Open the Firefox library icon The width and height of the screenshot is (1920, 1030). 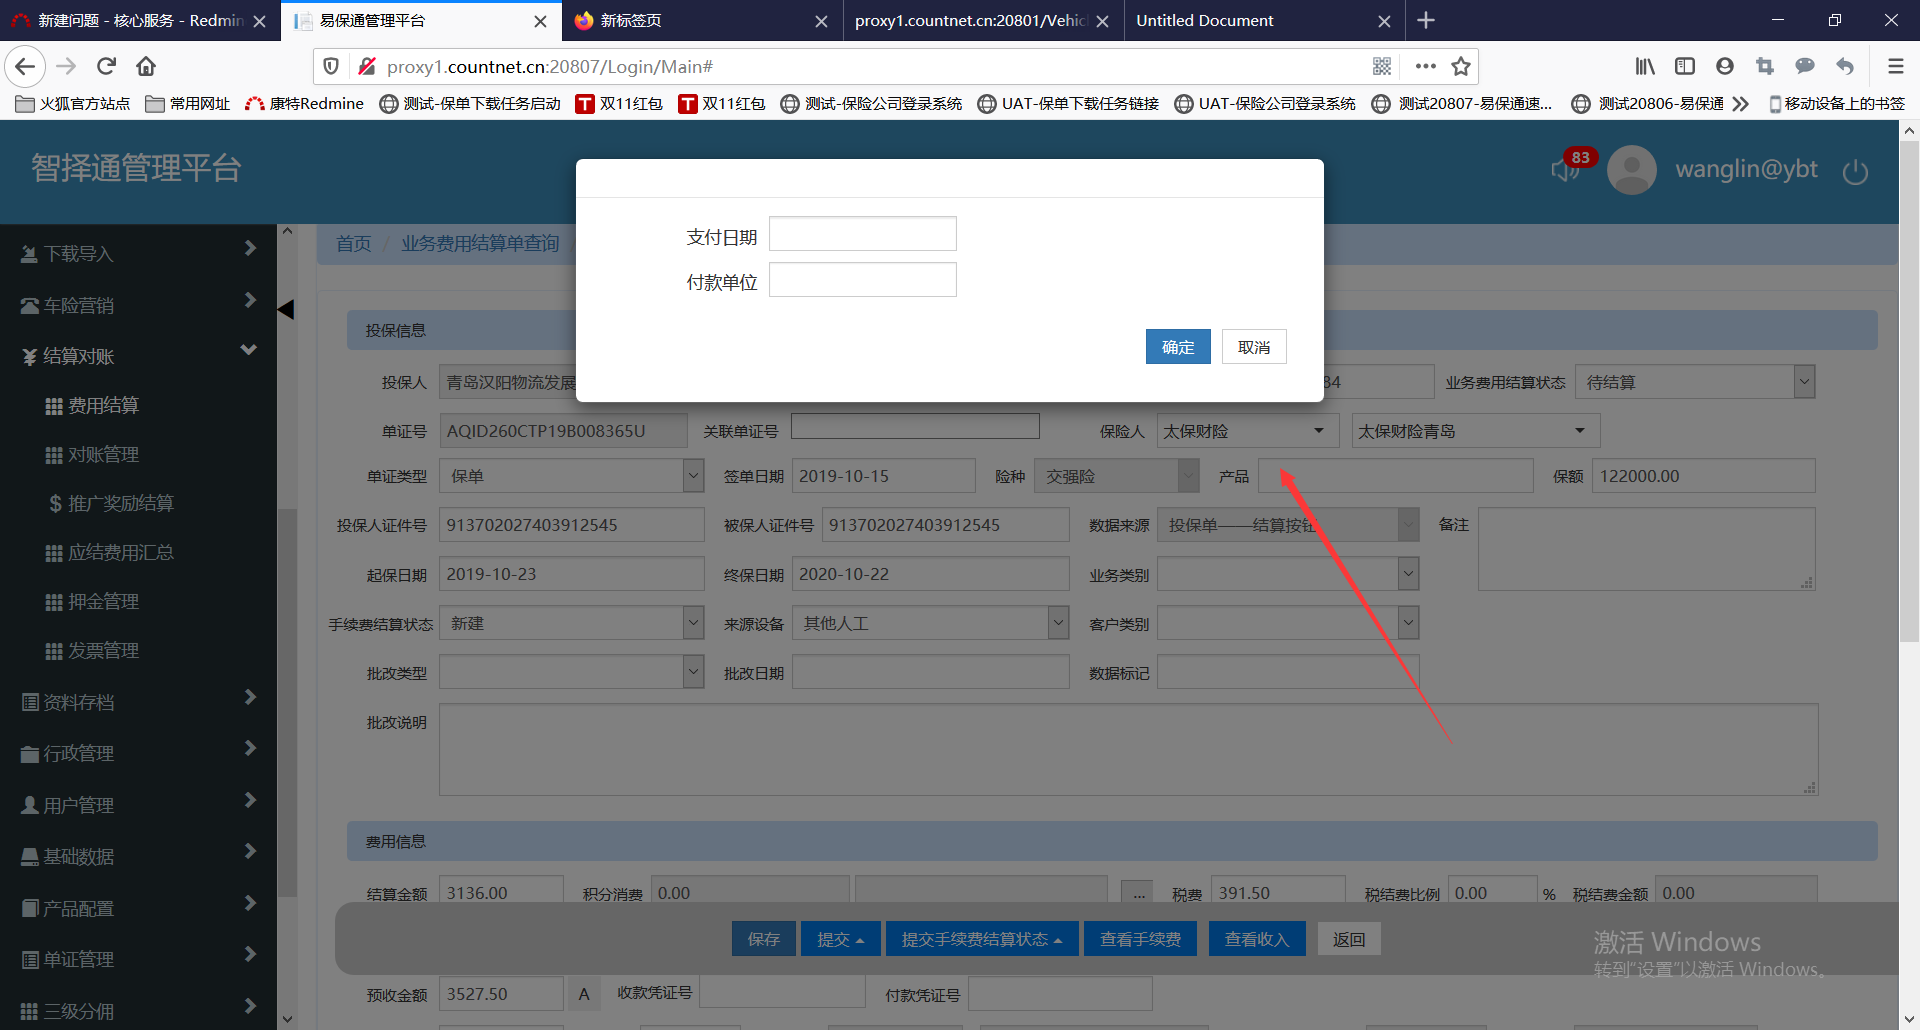click(x=1645, y=66)
